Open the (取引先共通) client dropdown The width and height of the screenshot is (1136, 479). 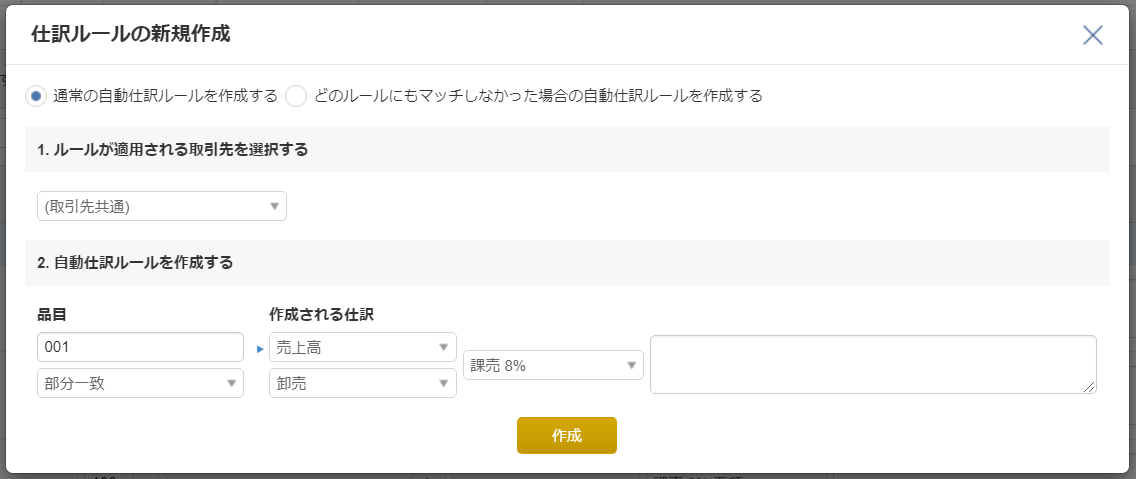tap(162, 206)
